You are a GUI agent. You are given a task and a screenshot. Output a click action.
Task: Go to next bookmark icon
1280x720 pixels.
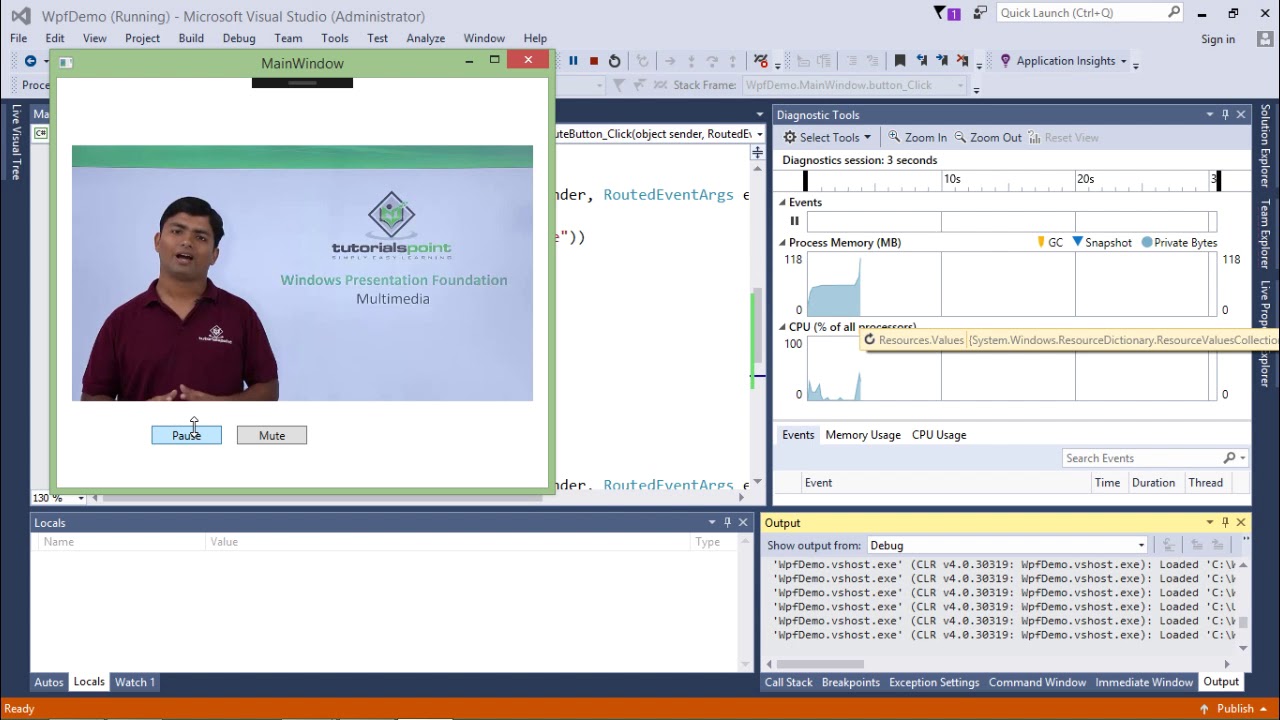(942, 61)
